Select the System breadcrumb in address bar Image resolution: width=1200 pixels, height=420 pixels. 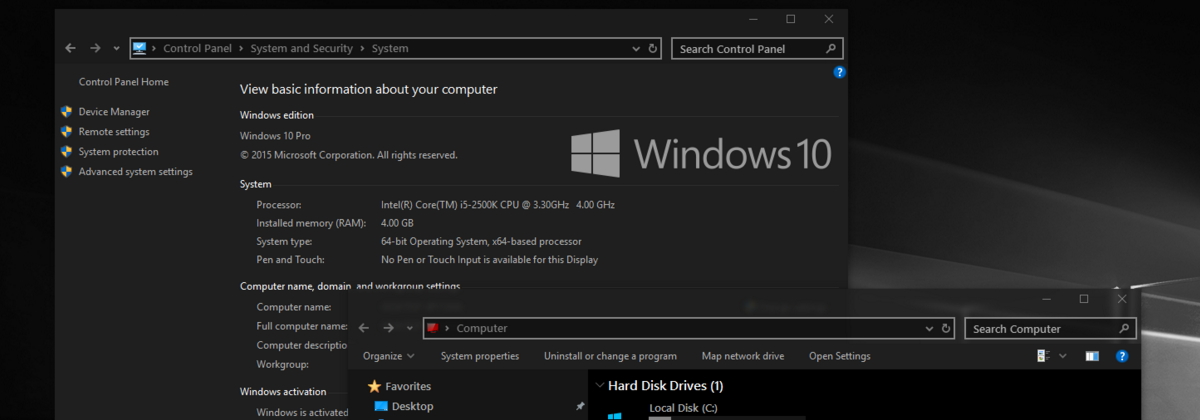pos(390,48)
